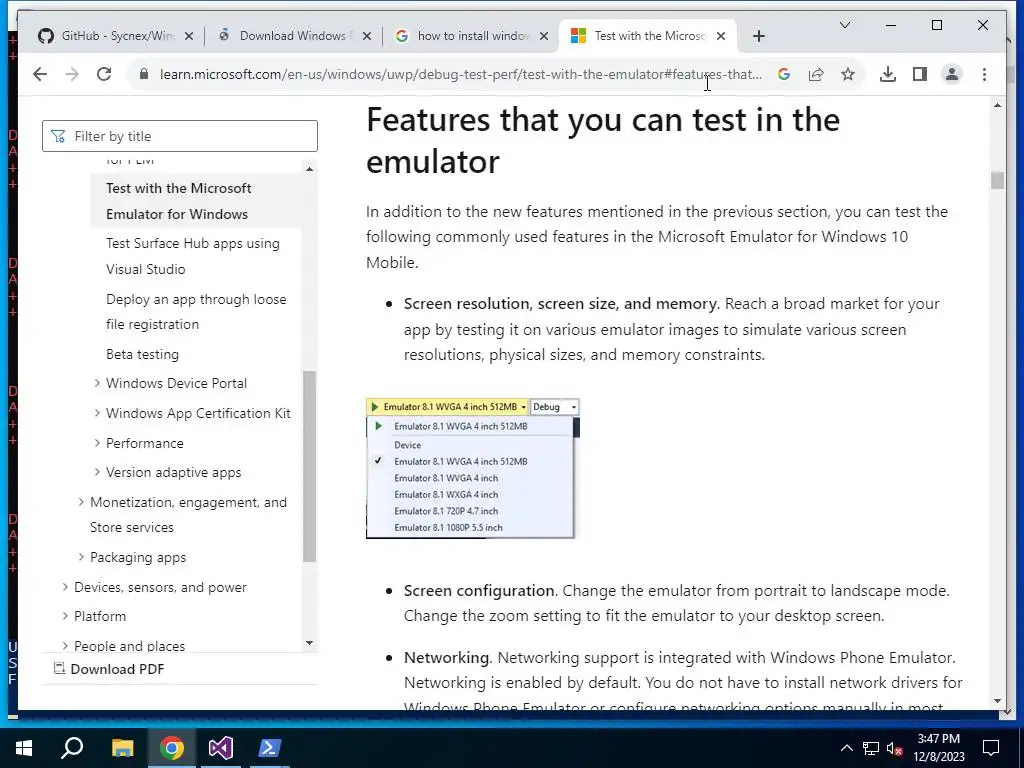Open Test with the Microsoft Emulator item
Viewport: 1024px width, 768px height.
click(195, 201)
